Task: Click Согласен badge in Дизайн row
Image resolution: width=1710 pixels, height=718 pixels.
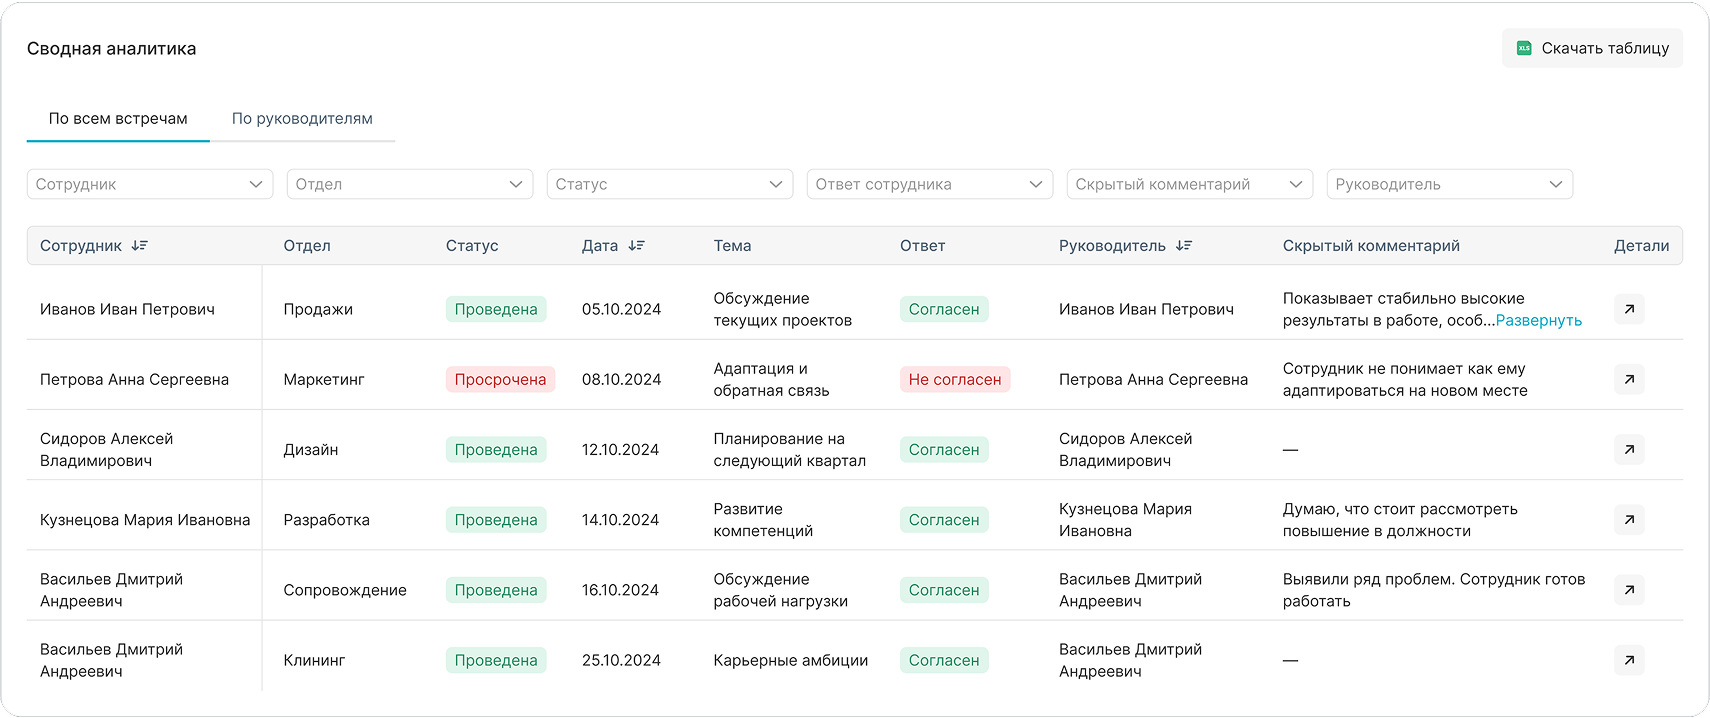Action: [x=944, y=449]
